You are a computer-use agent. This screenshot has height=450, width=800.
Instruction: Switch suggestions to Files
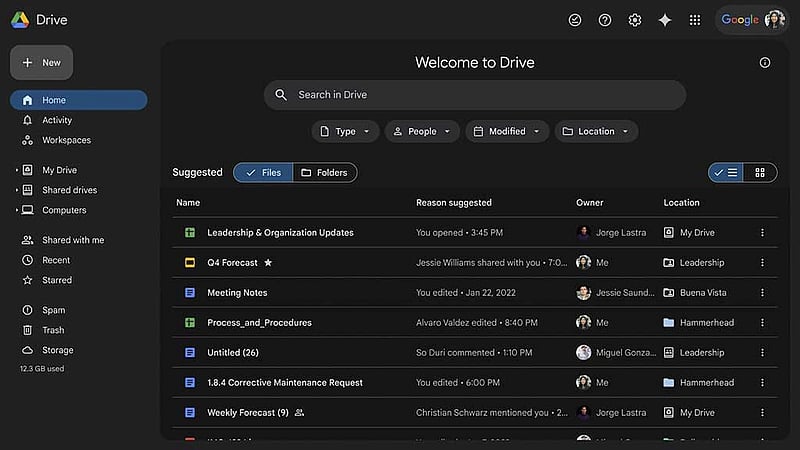263,173
